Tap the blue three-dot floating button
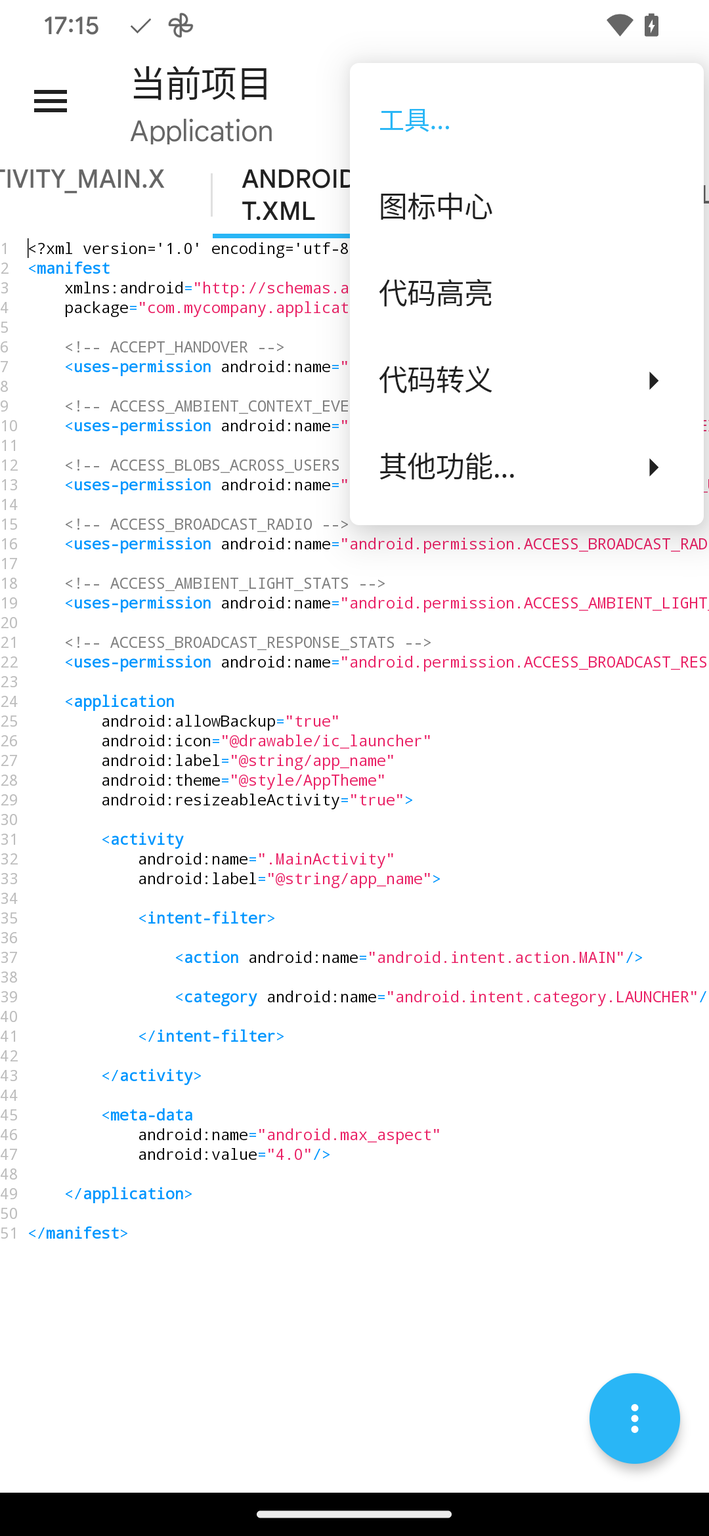Screen dimensions: 709x1536 pyautogui.click(x=634, y=1418)
